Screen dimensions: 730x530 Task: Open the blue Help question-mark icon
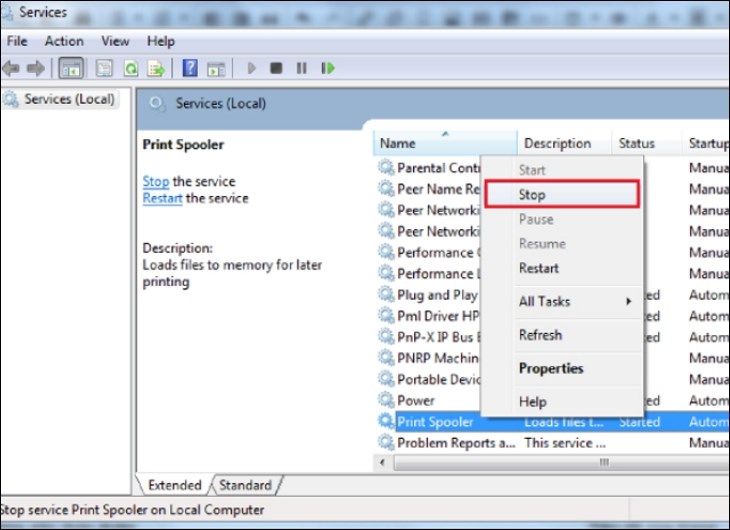click(x=189, y=68)
